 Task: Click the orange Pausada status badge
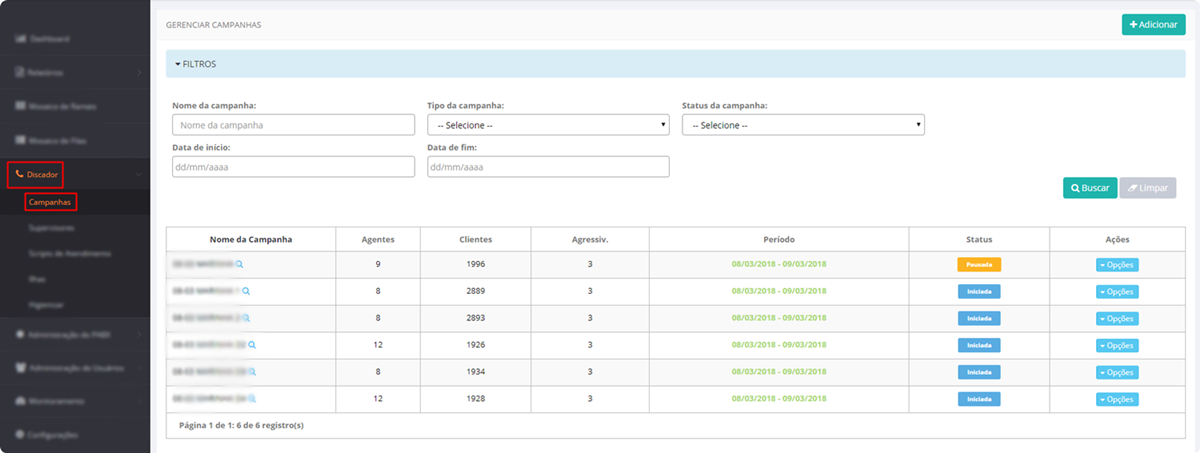click(978, 265)
